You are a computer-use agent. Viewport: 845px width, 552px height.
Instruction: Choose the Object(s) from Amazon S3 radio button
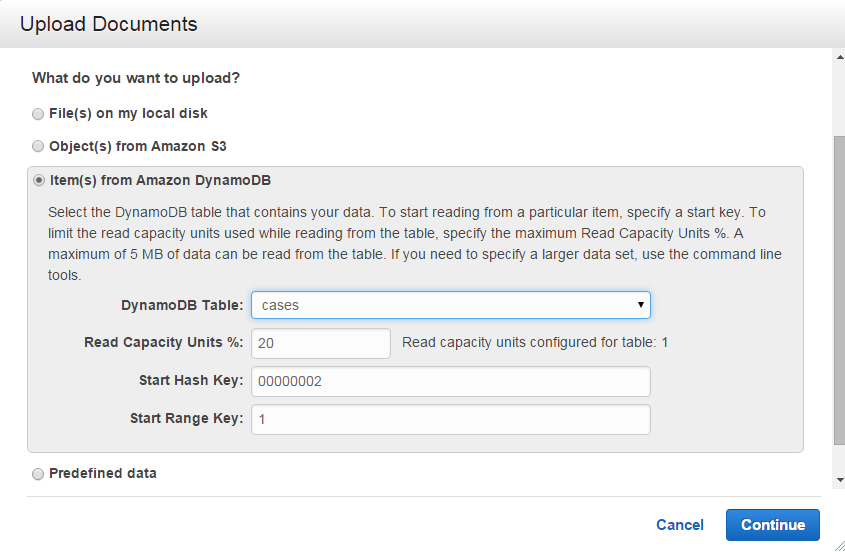coord(38,146)
